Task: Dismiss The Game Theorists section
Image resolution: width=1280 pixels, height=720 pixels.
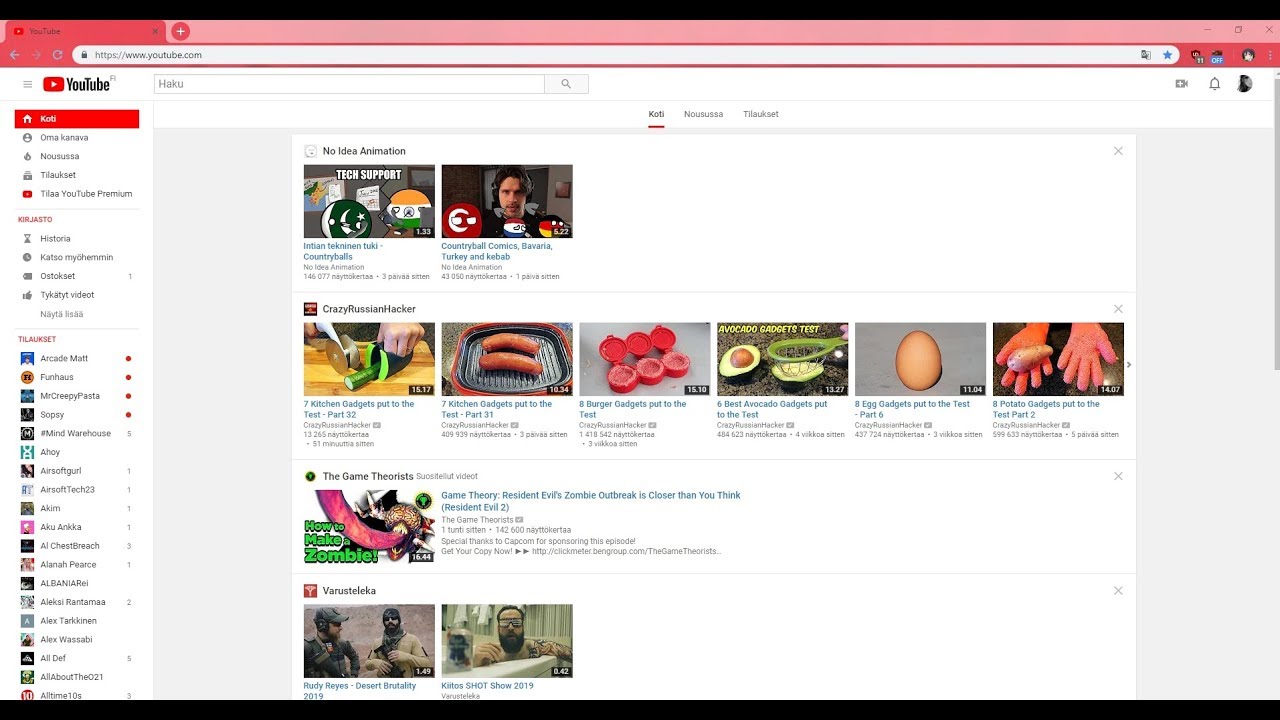Action: tap(1118, 476)
